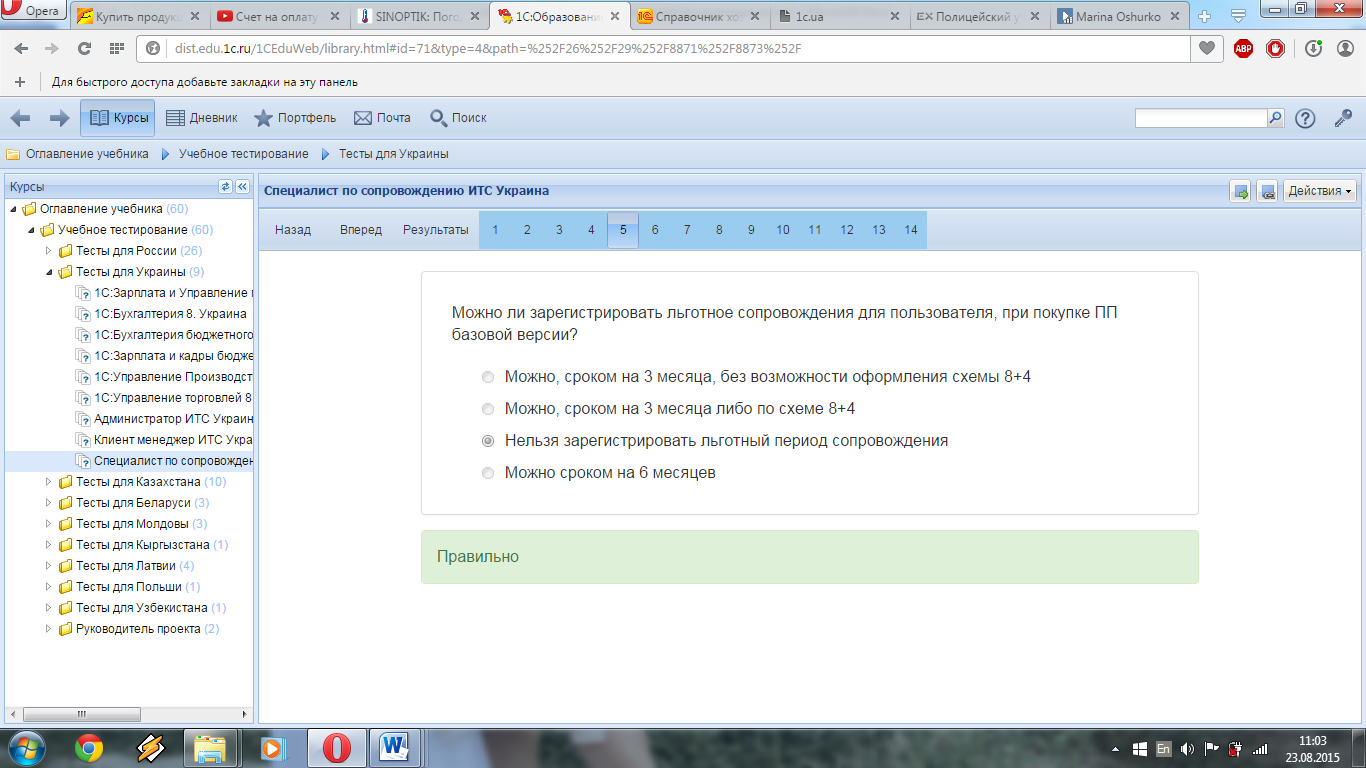Click the second icon left of Действия

pyautogui.click(x=1267, y=191)
